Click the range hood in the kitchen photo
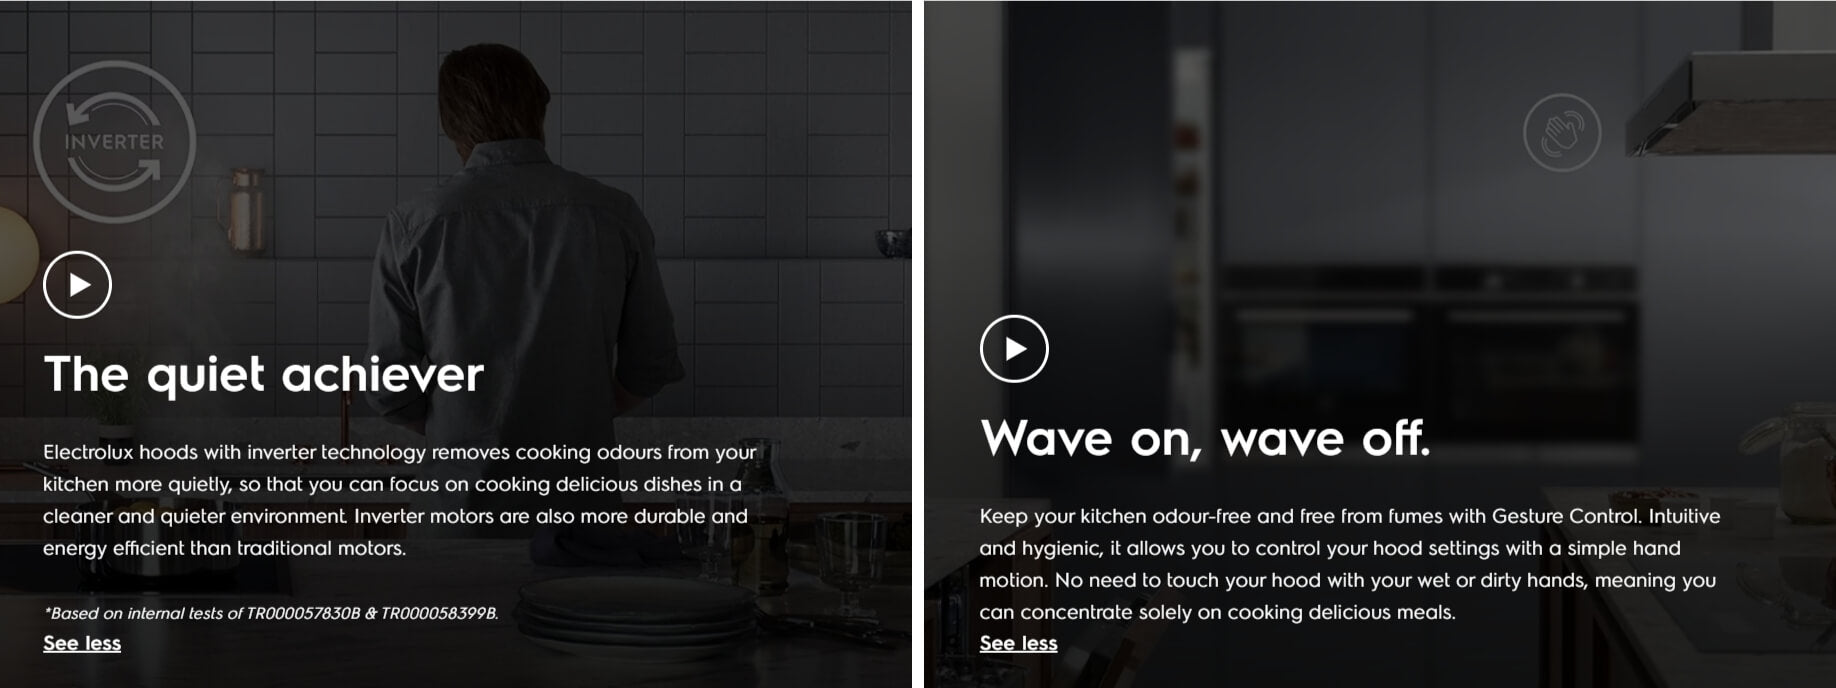Viewport: 1836px width, 688px height. [x=1730, y=105]
